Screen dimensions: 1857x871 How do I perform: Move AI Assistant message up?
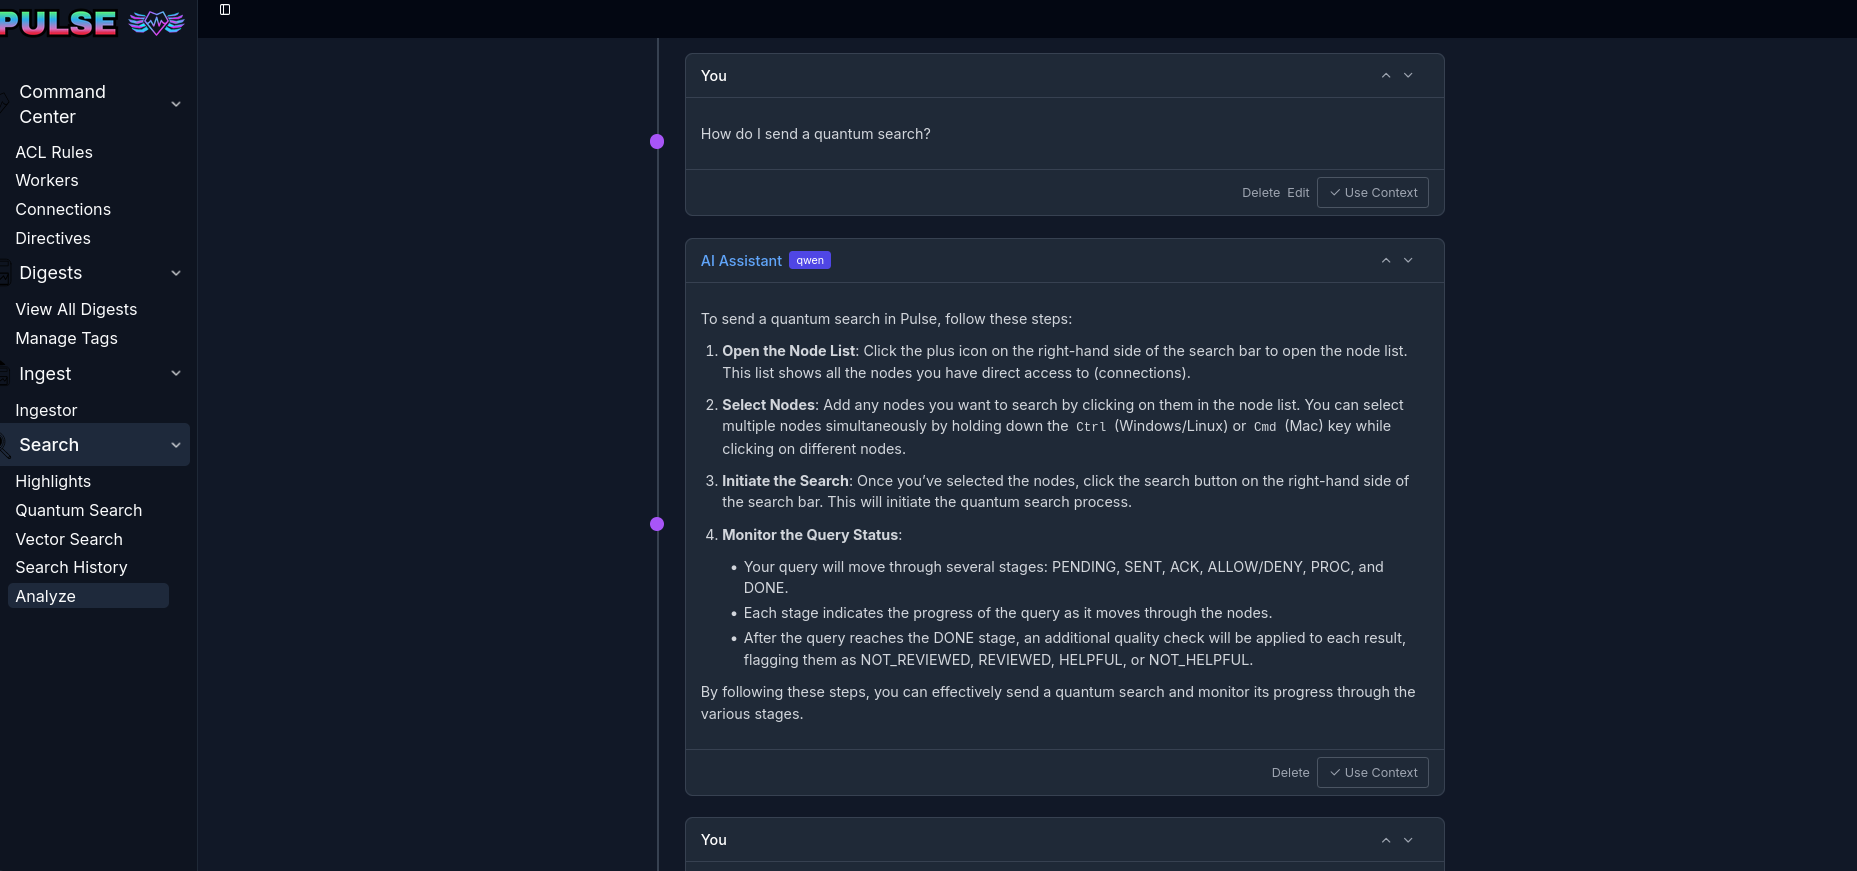click(1386, 261)
